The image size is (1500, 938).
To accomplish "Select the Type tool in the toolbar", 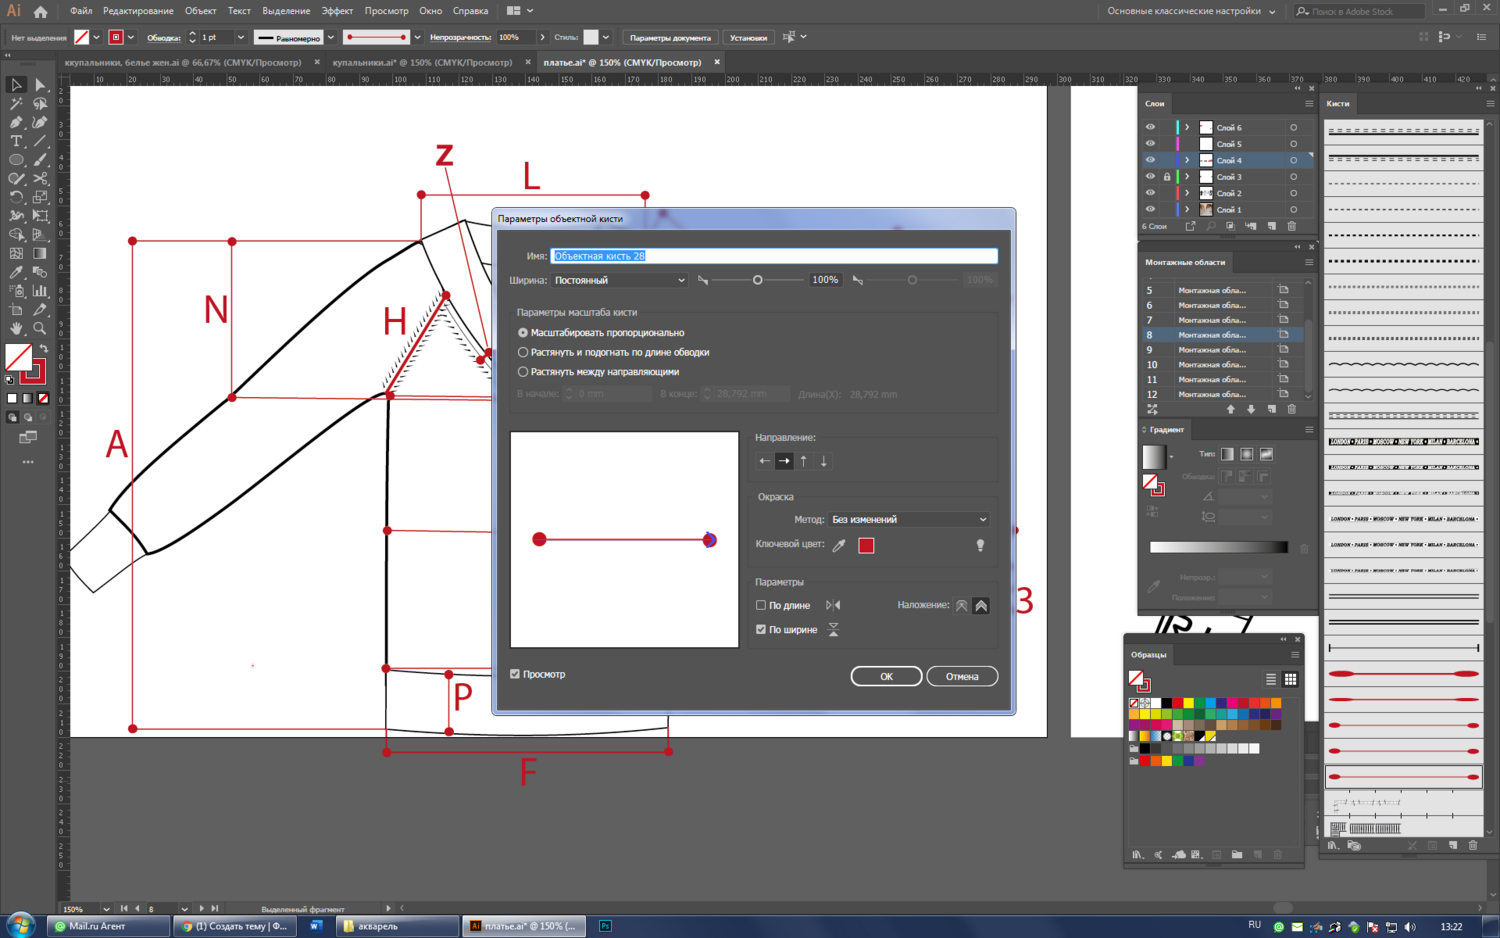I will coord(16,141).
